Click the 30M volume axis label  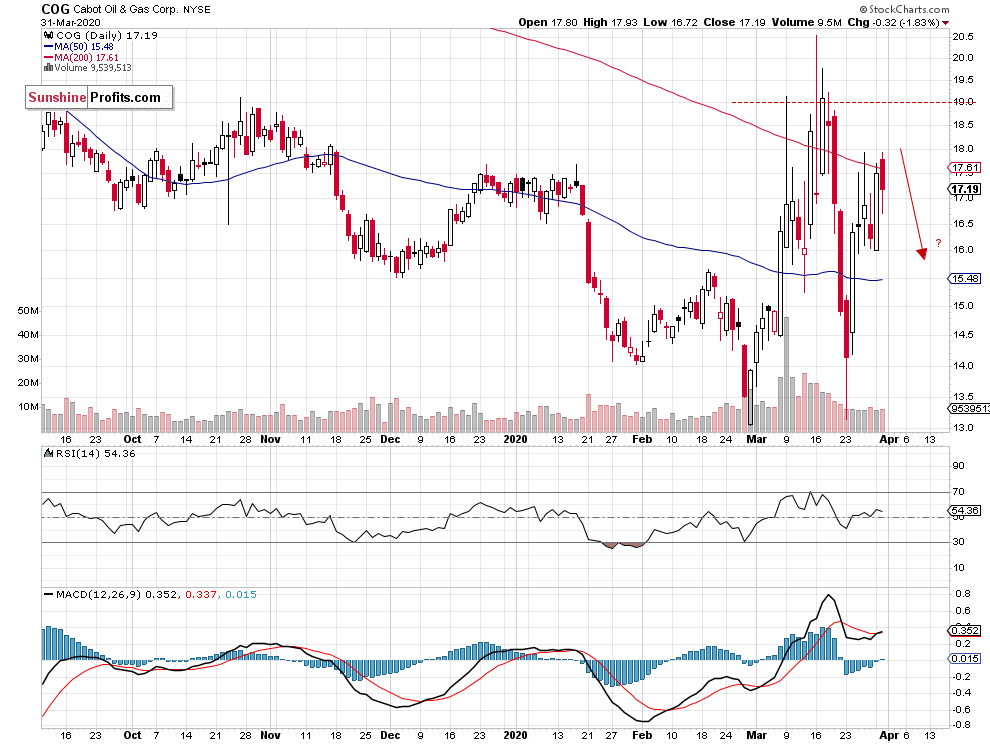[x=28, y=359]
